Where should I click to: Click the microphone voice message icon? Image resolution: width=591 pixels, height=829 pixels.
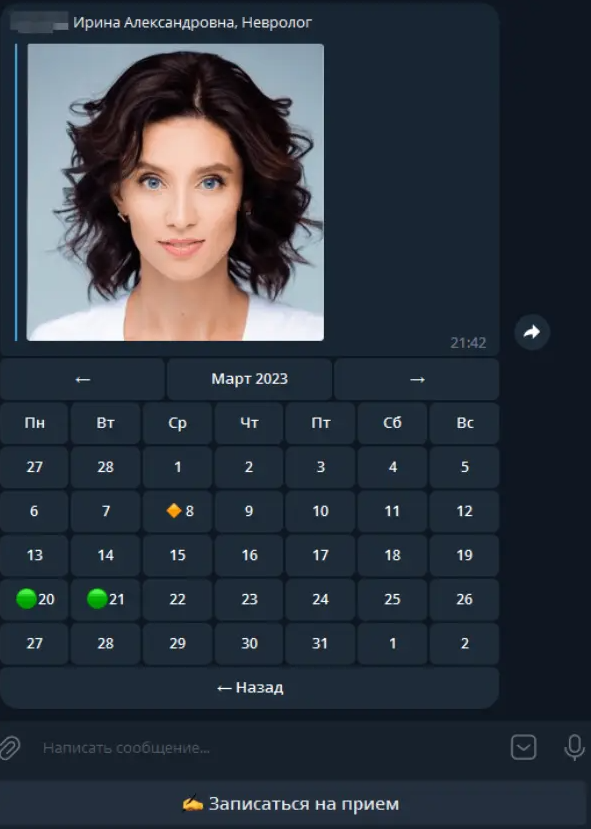pyautogui.click(x=574, y=748)
